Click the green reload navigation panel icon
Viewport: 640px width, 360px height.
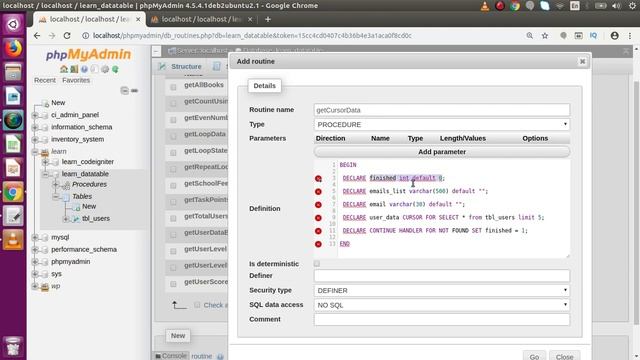115,69
